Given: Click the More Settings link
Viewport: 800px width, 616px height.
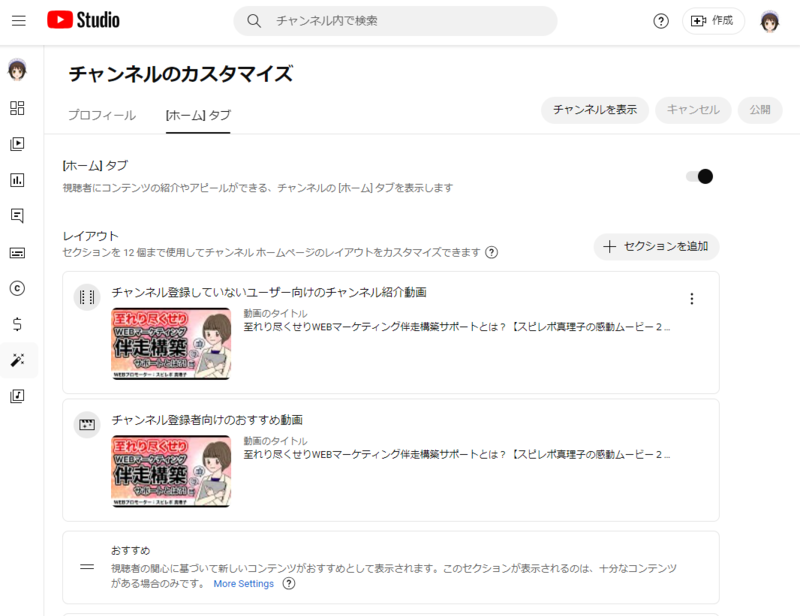Looking at the screenshot, I should click(x=243, y=584).
